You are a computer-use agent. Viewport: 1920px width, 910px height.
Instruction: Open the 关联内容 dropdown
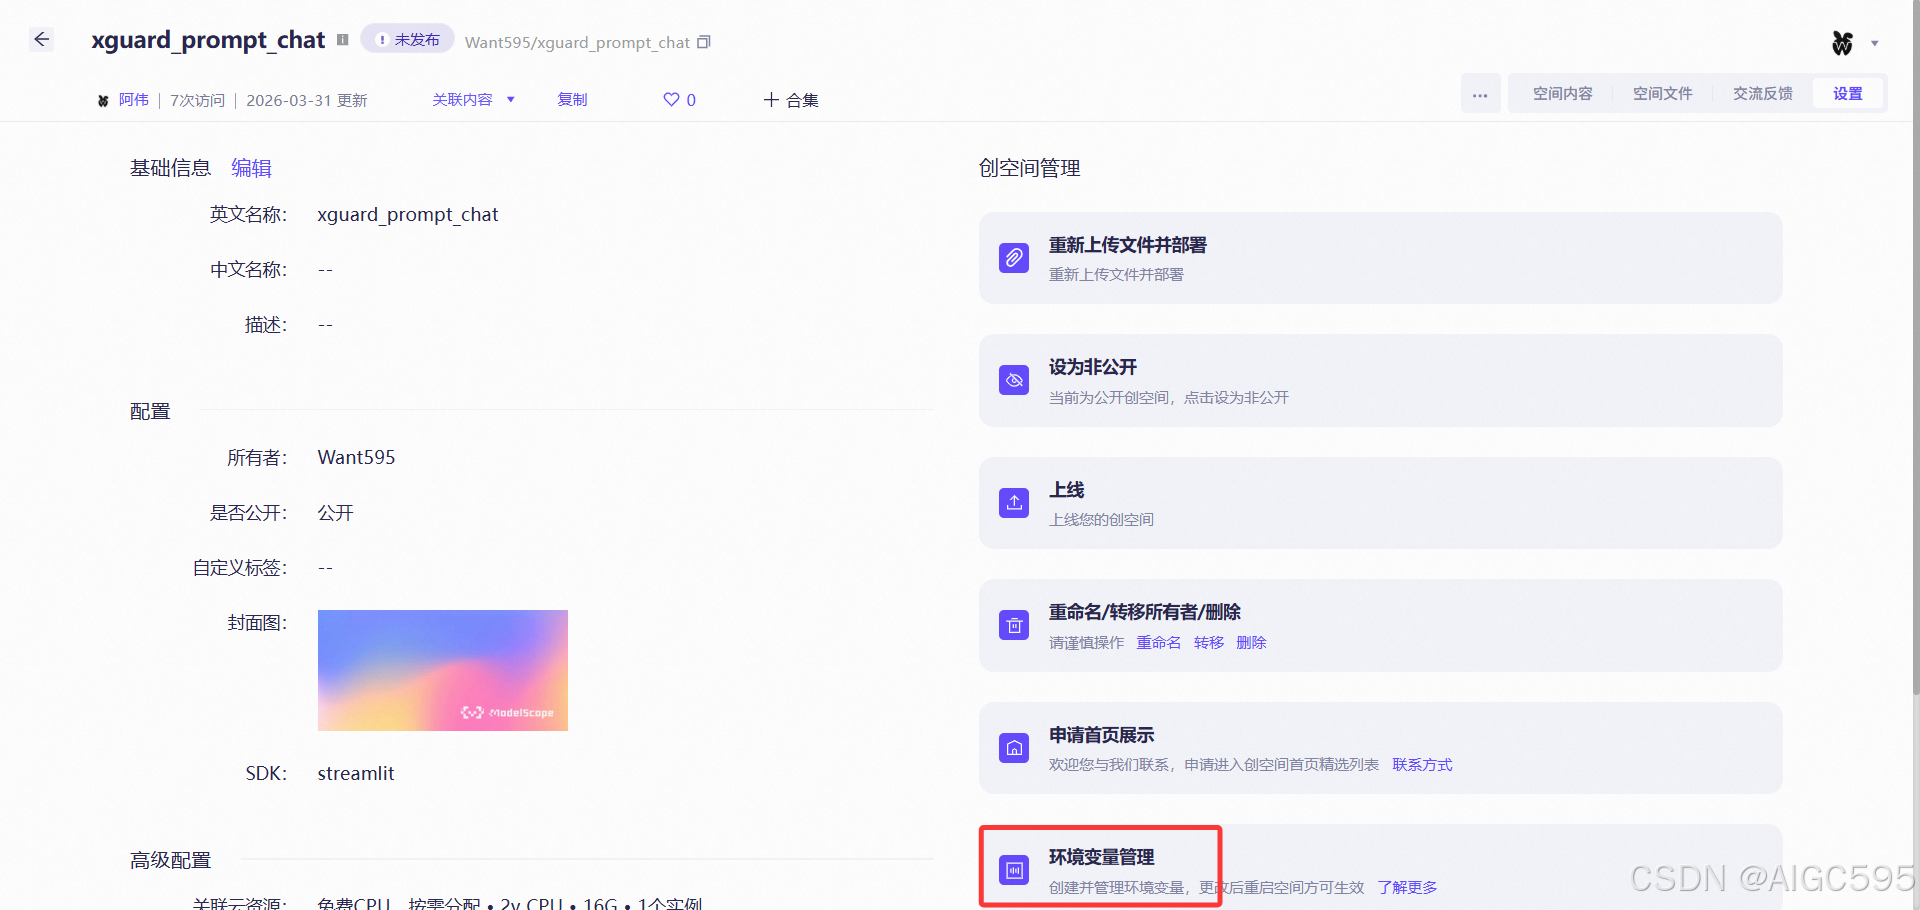point(473,99)
